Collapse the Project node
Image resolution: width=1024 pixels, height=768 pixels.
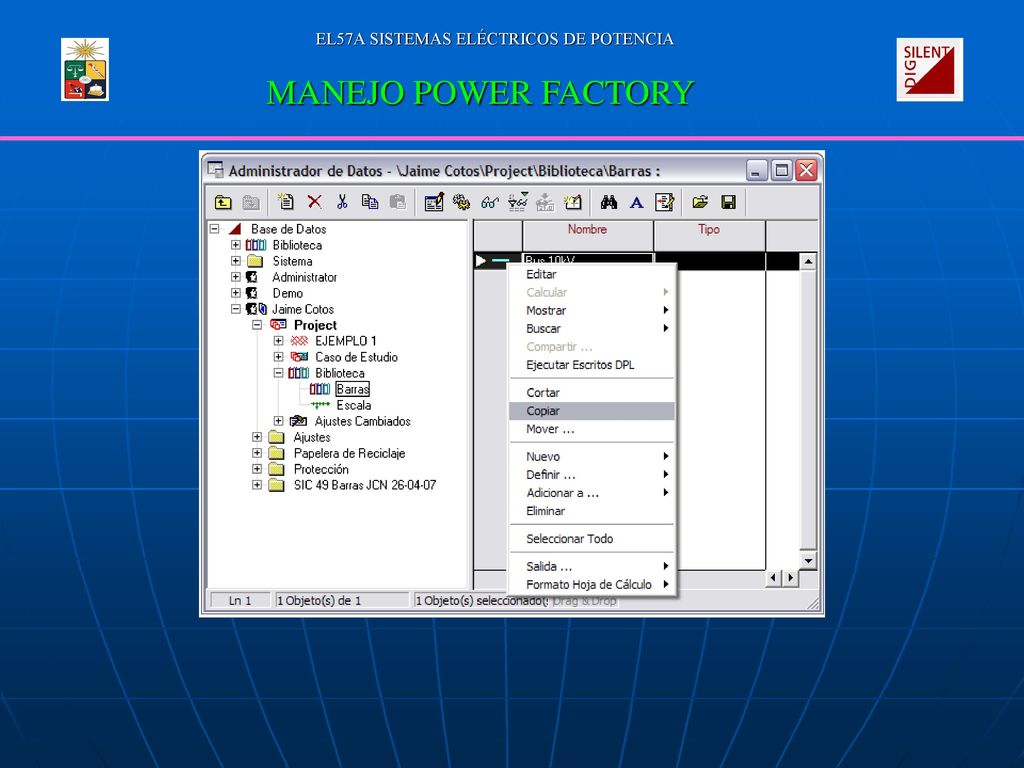[x=257, y=325]
